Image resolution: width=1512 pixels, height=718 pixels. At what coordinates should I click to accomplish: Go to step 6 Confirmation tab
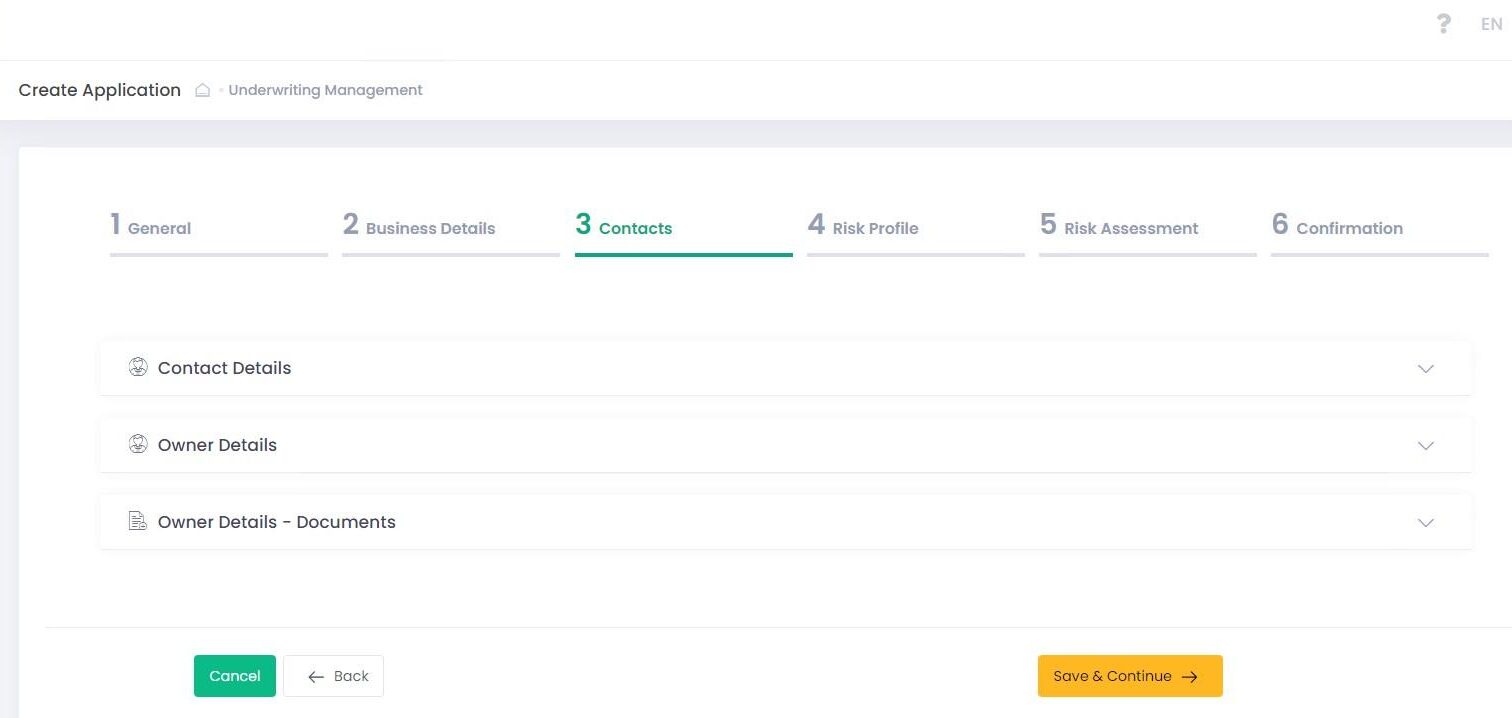tap(1337, 227)
